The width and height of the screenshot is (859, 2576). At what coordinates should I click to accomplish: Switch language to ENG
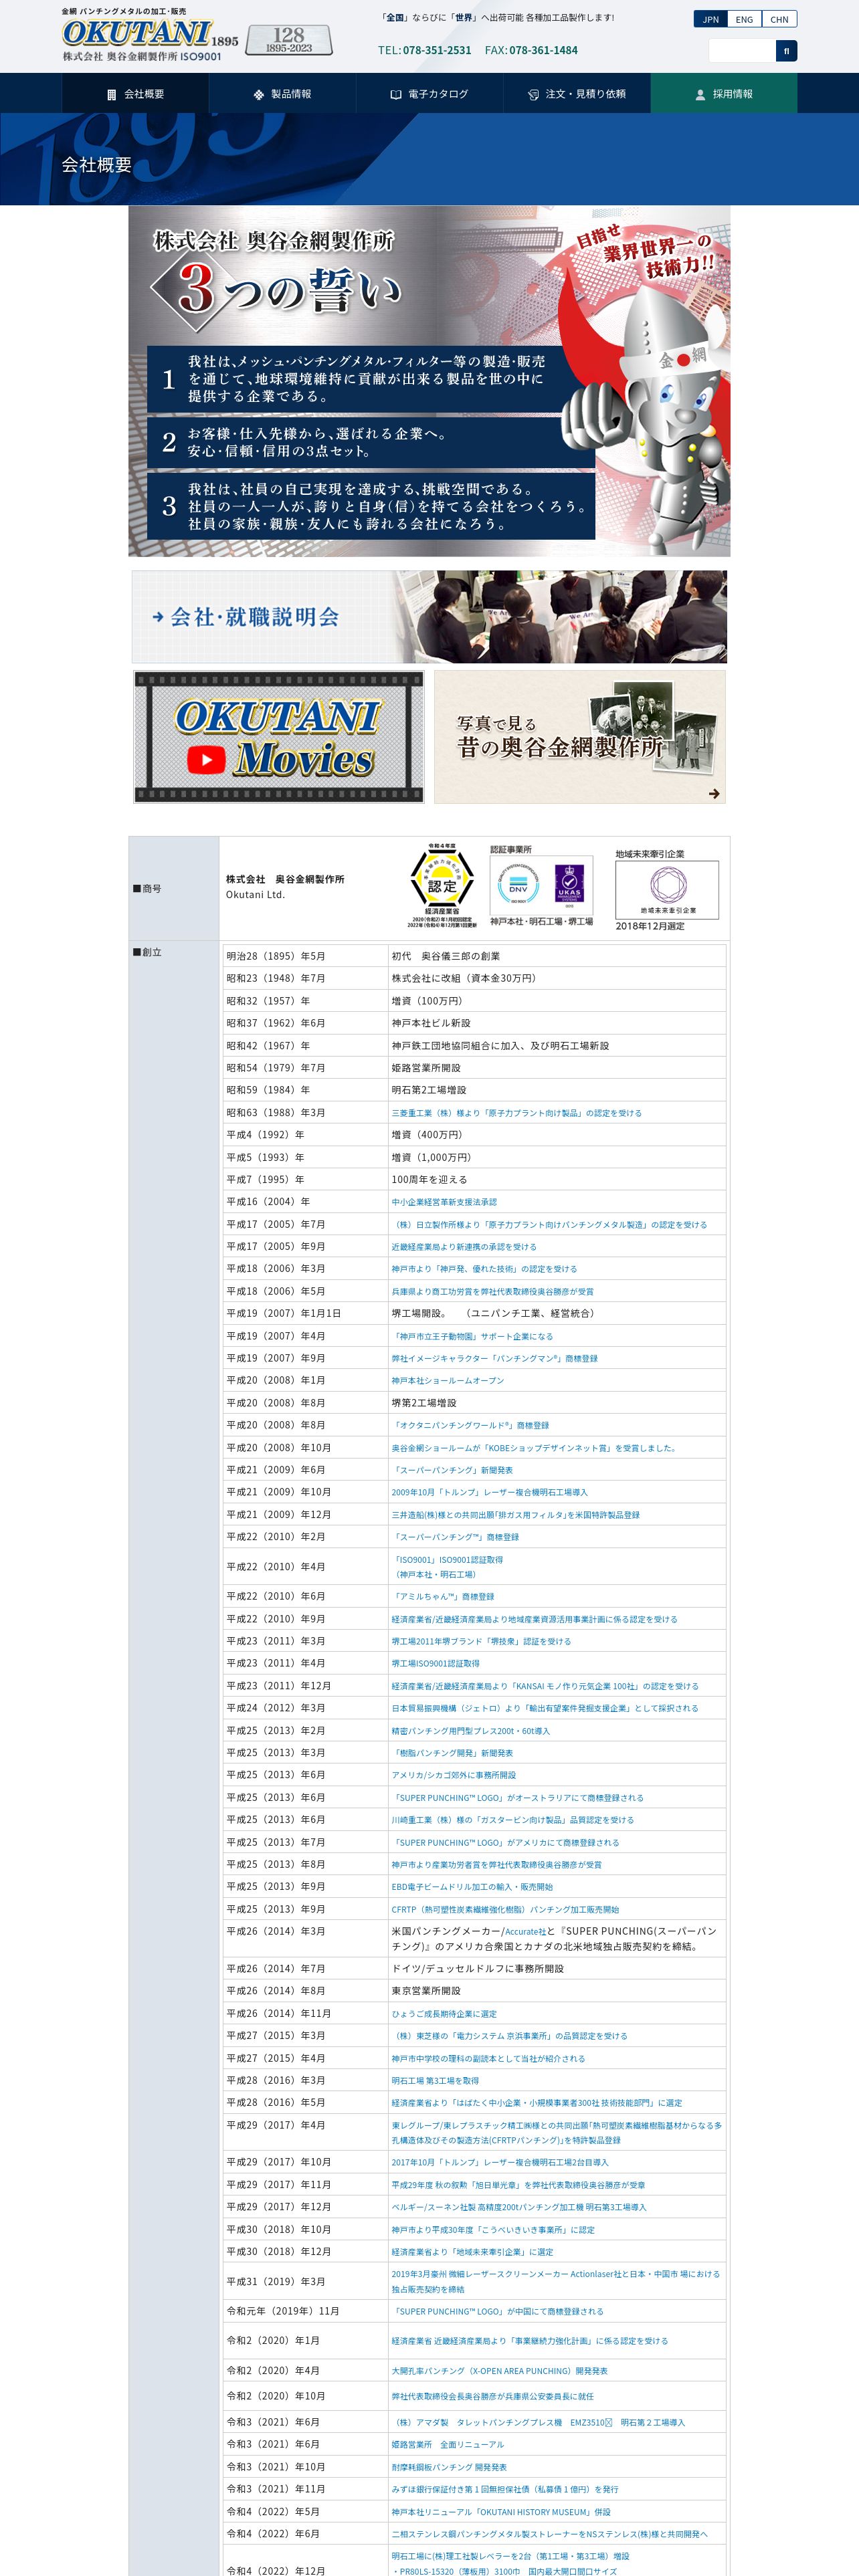(744, 19)
